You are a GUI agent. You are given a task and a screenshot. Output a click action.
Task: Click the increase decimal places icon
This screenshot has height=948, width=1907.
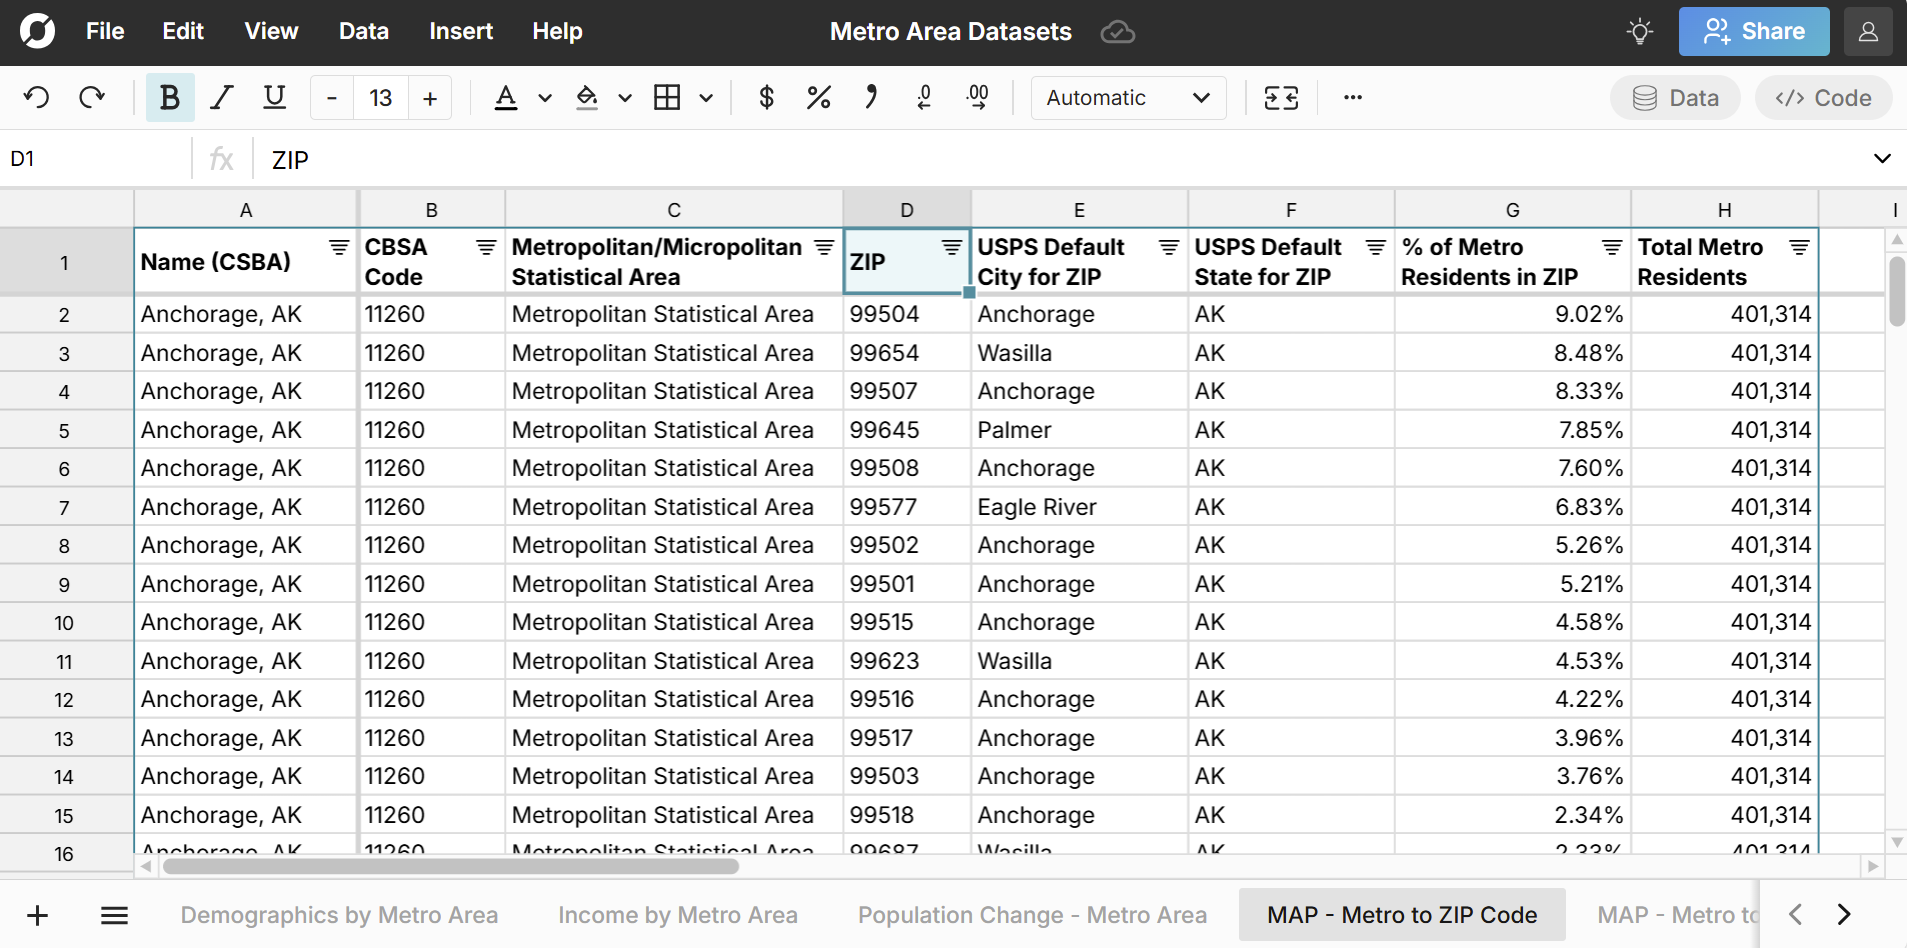pyautogui.click(x=978, y=97)
